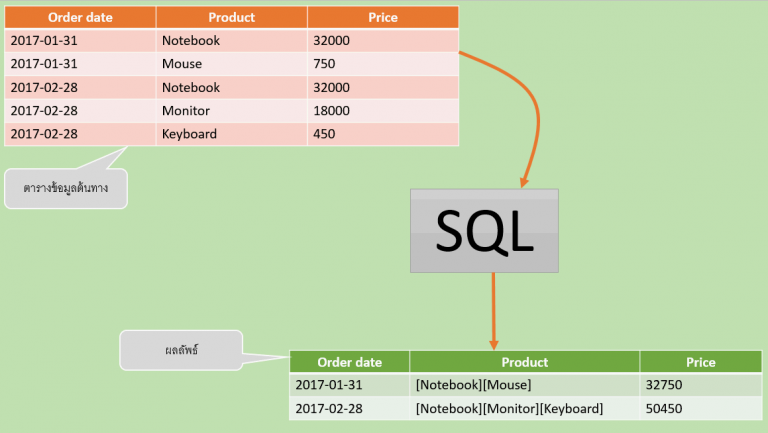Select the Monitor product cell
The image size is (768, 433).
point(232,111)
